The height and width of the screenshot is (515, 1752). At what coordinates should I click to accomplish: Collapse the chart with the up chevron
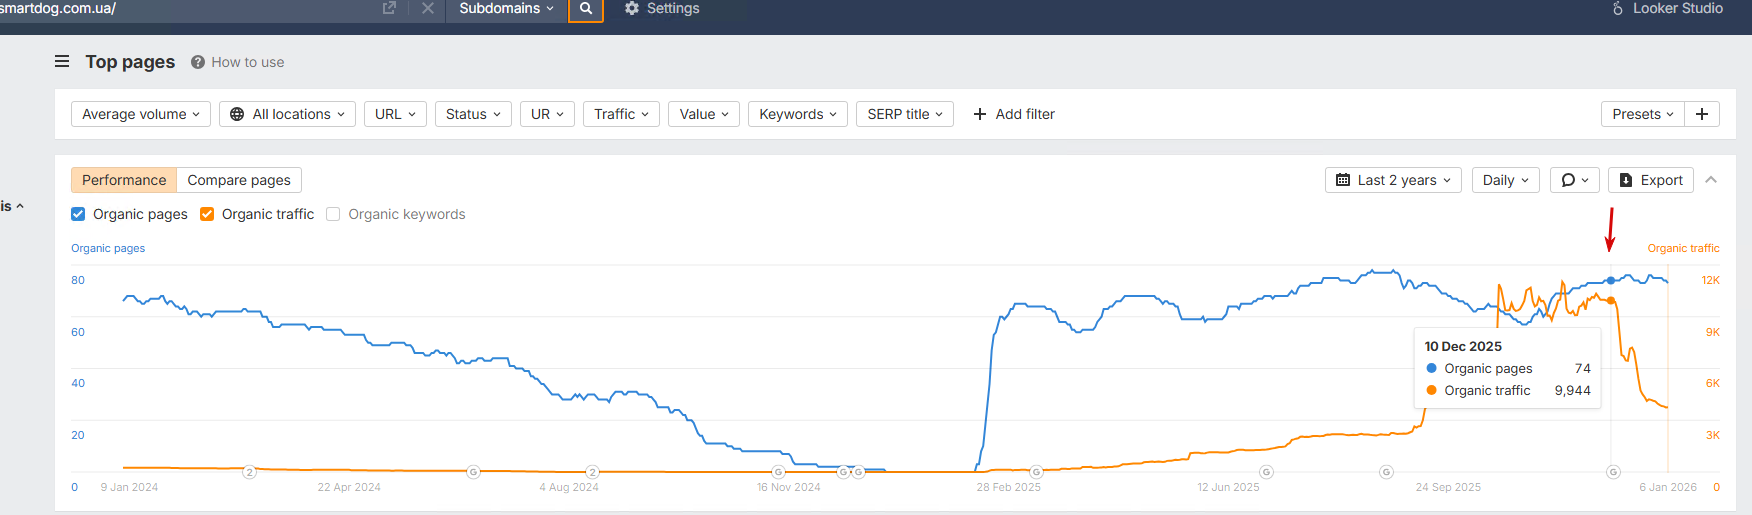(x=1711, y=180)
